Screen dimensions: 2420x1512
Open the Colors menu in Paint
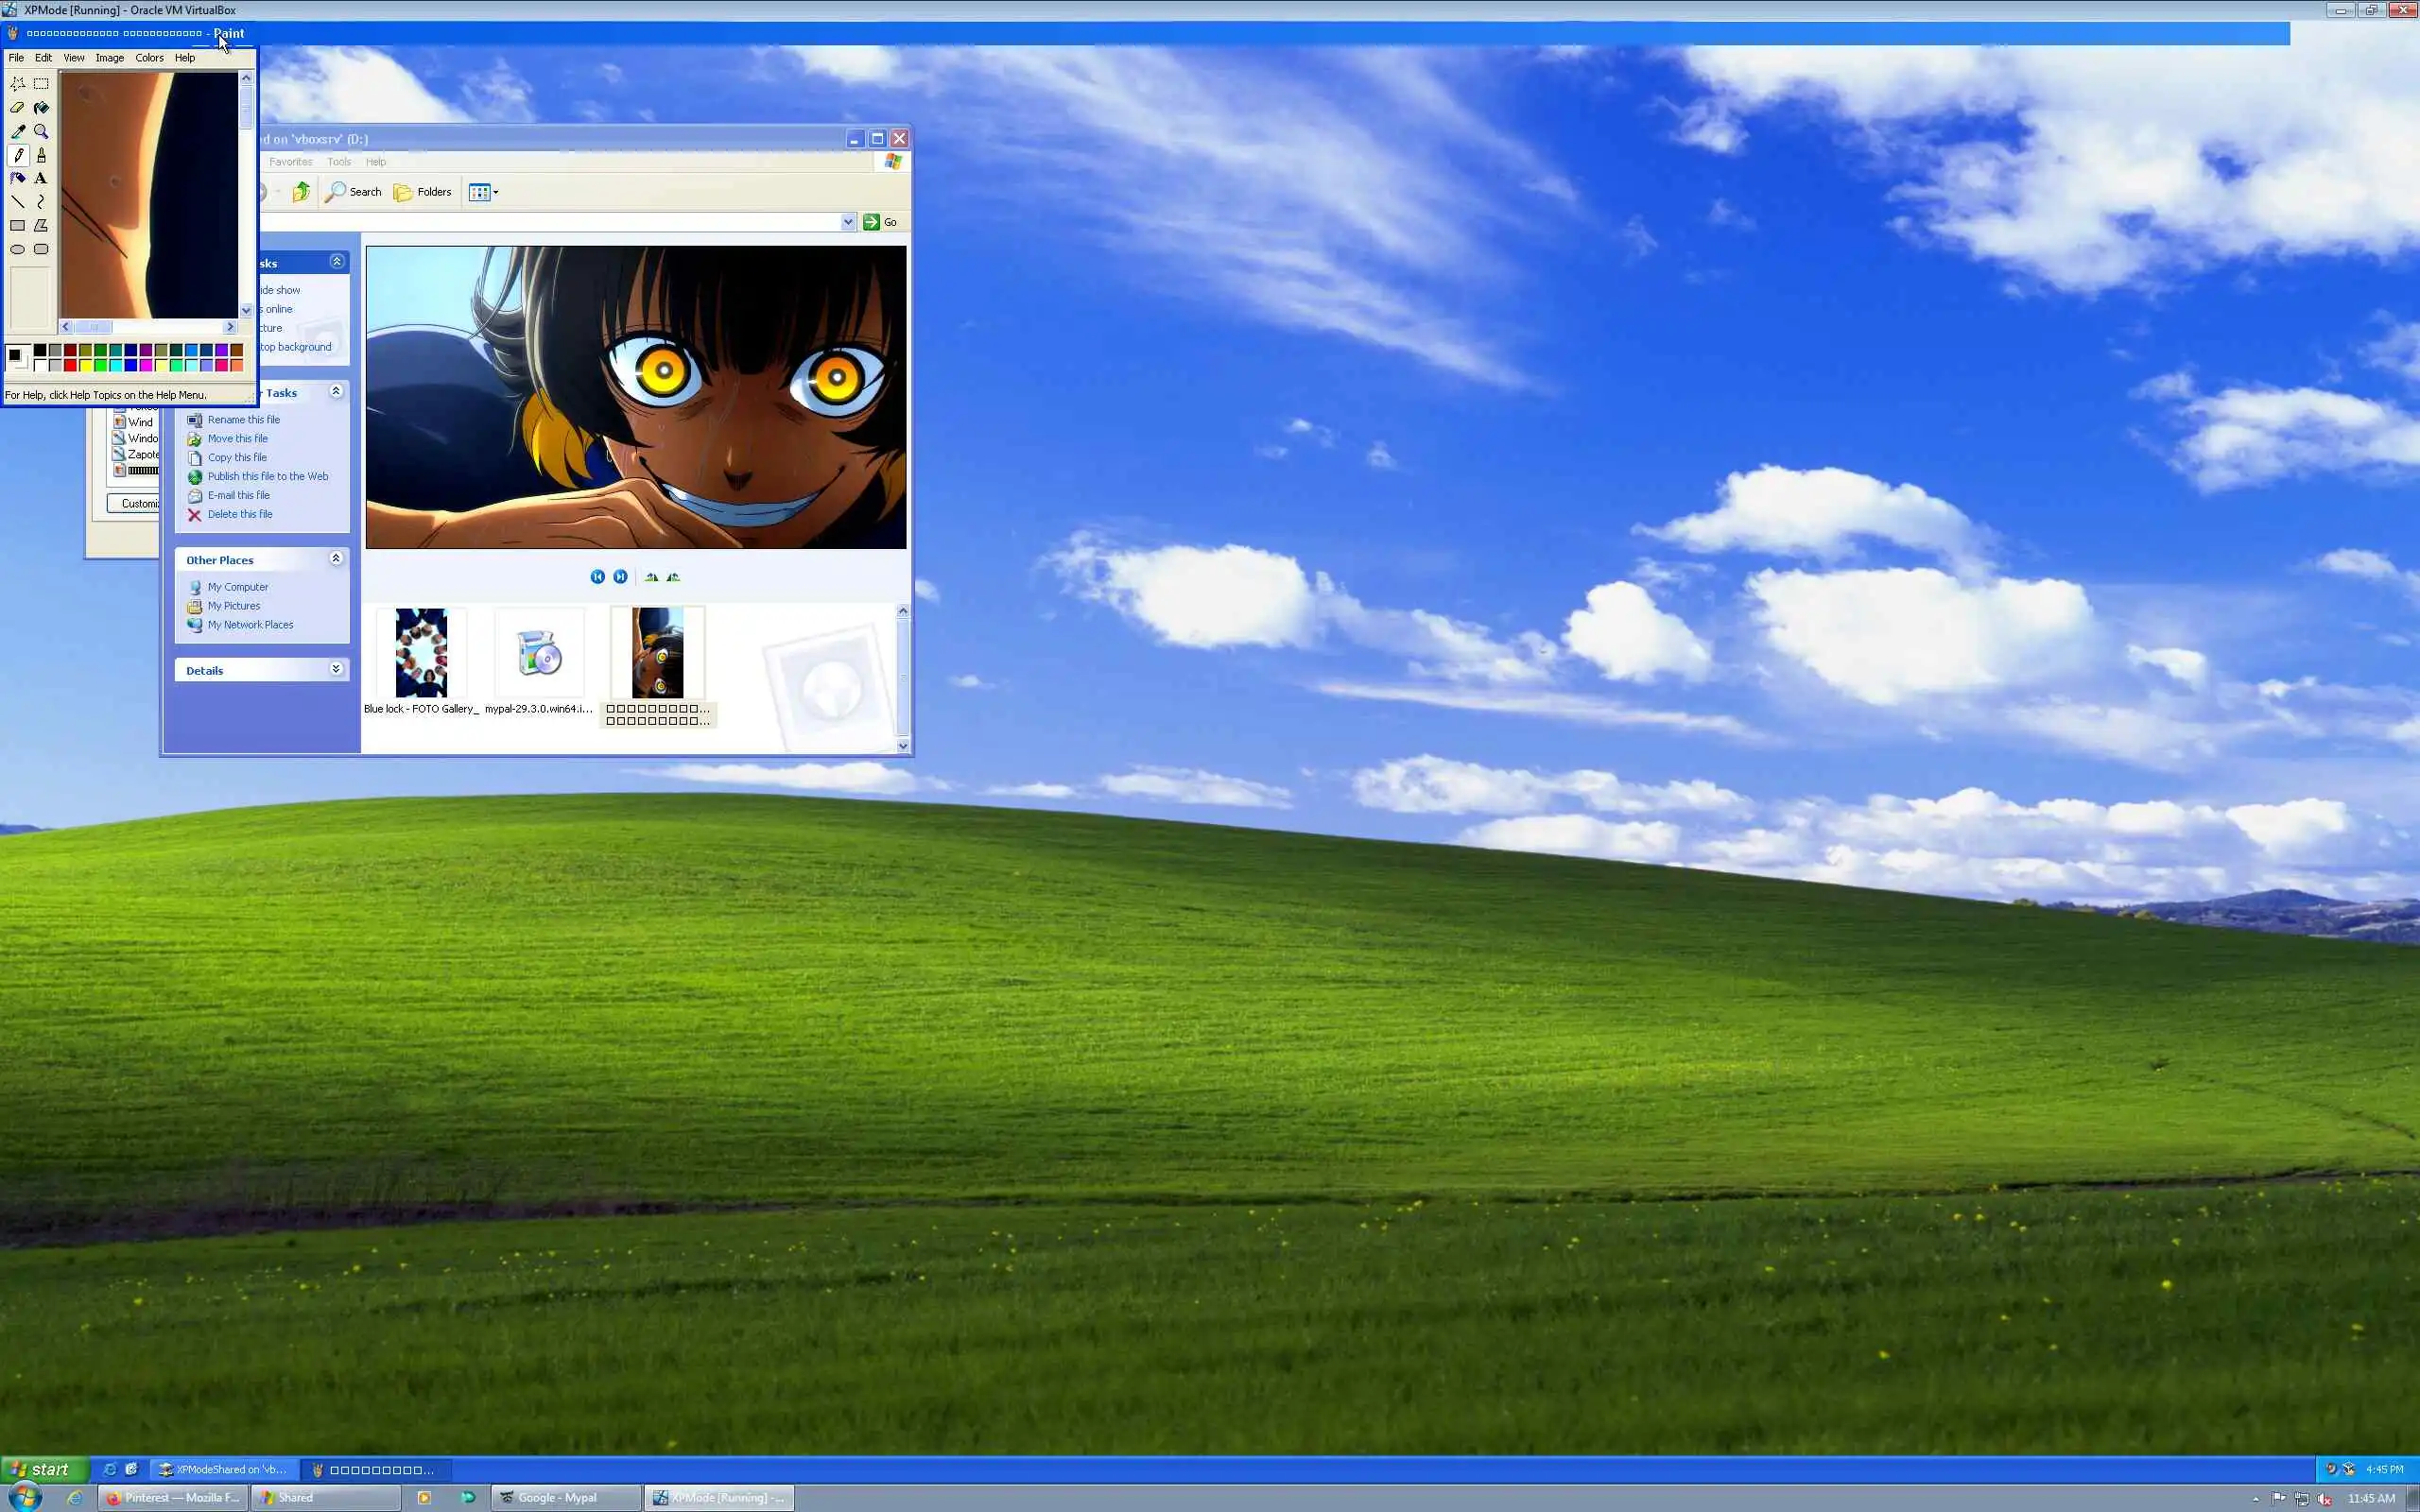point(149,58)
